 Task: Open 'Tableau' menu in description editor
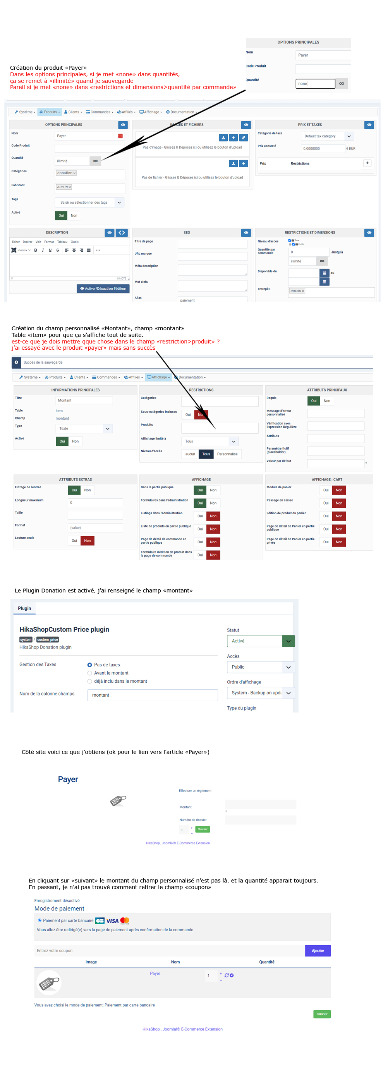point(63,242)
